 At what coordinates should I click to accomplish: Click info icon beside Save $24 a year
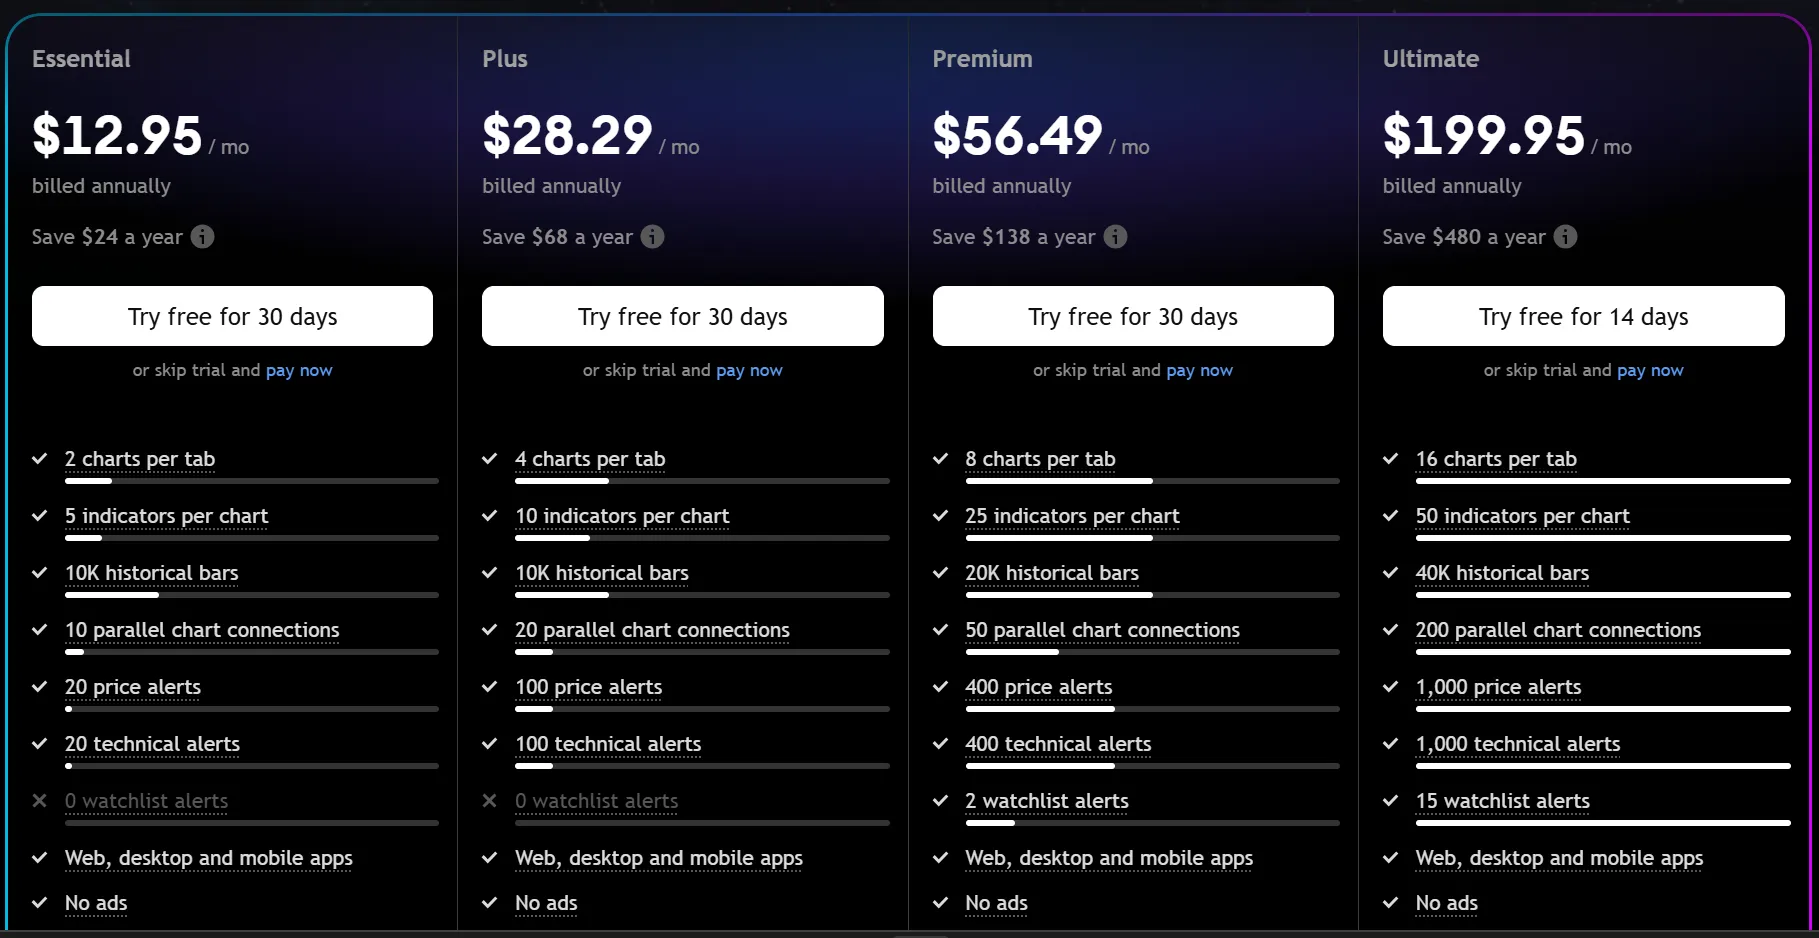(202, 237)
